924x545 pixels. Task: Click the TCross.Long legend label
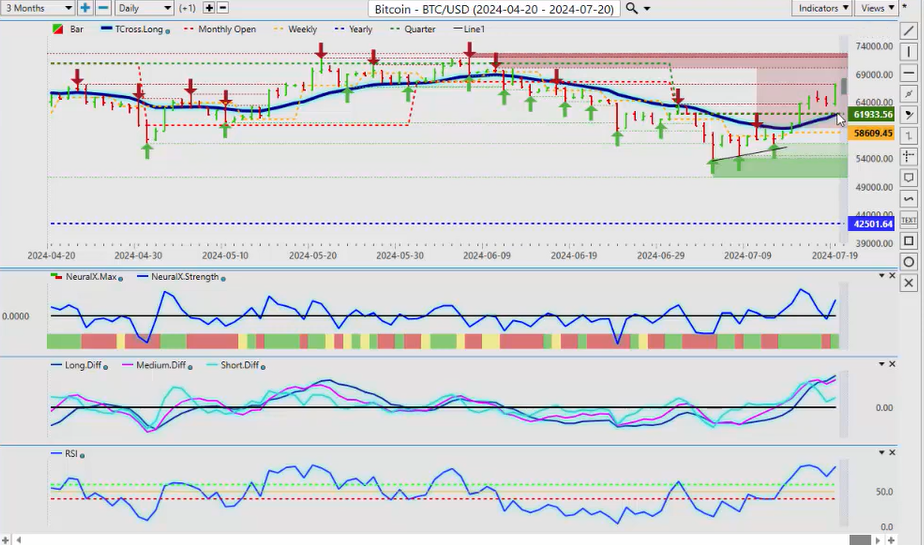click(x=138, y=29)
